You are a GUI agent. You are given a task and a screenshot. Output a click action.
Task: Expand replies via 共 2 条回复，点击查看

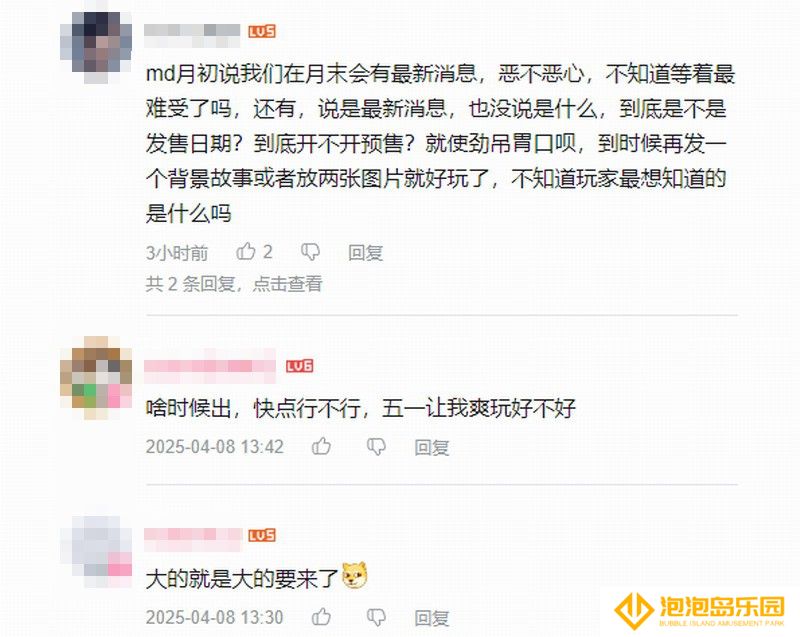[x=234, y=284]
